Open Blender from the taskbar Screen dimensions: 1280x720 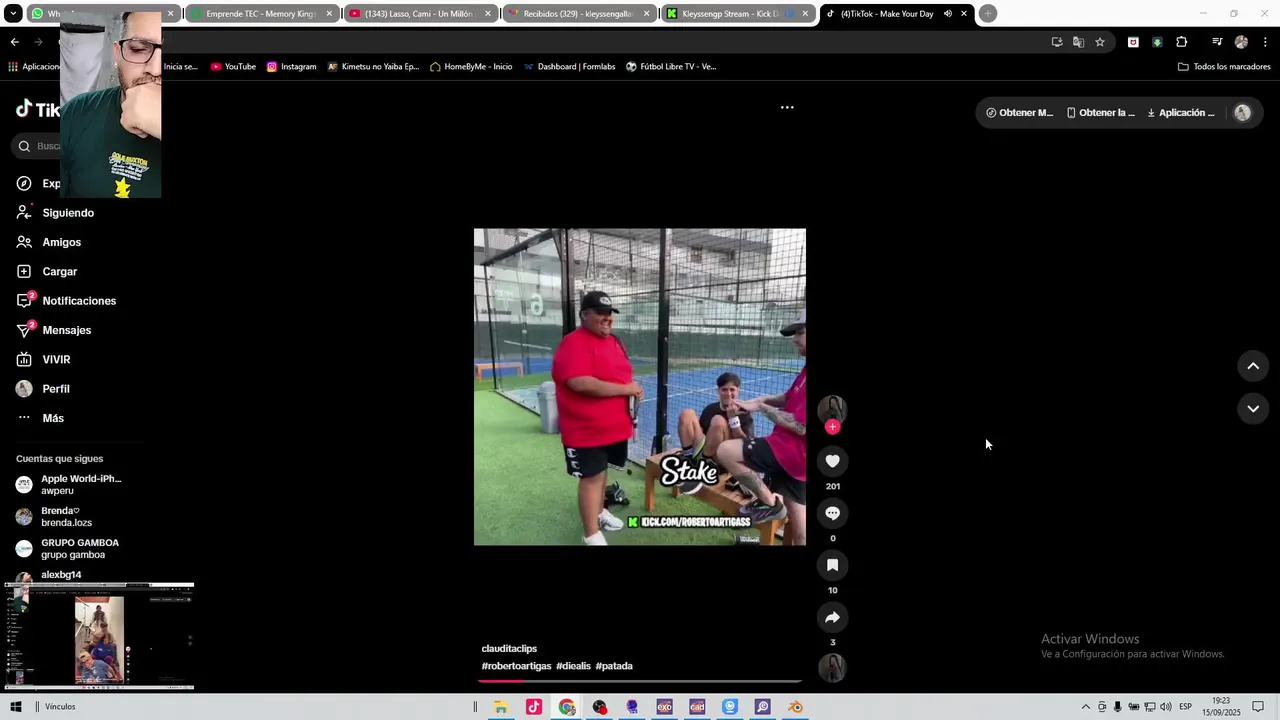coord(795,707)
